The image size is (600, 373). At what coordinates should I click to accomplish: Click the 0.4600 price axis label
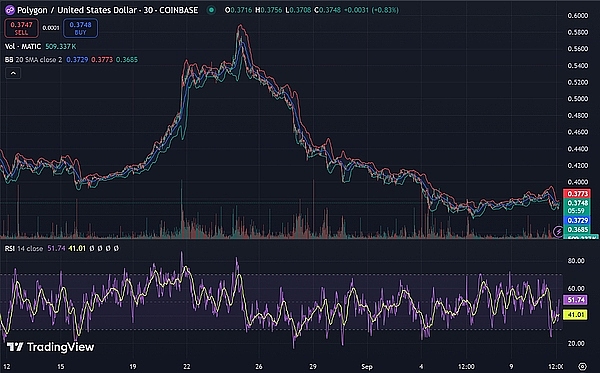pyautogui.click(x=577, y=132)
